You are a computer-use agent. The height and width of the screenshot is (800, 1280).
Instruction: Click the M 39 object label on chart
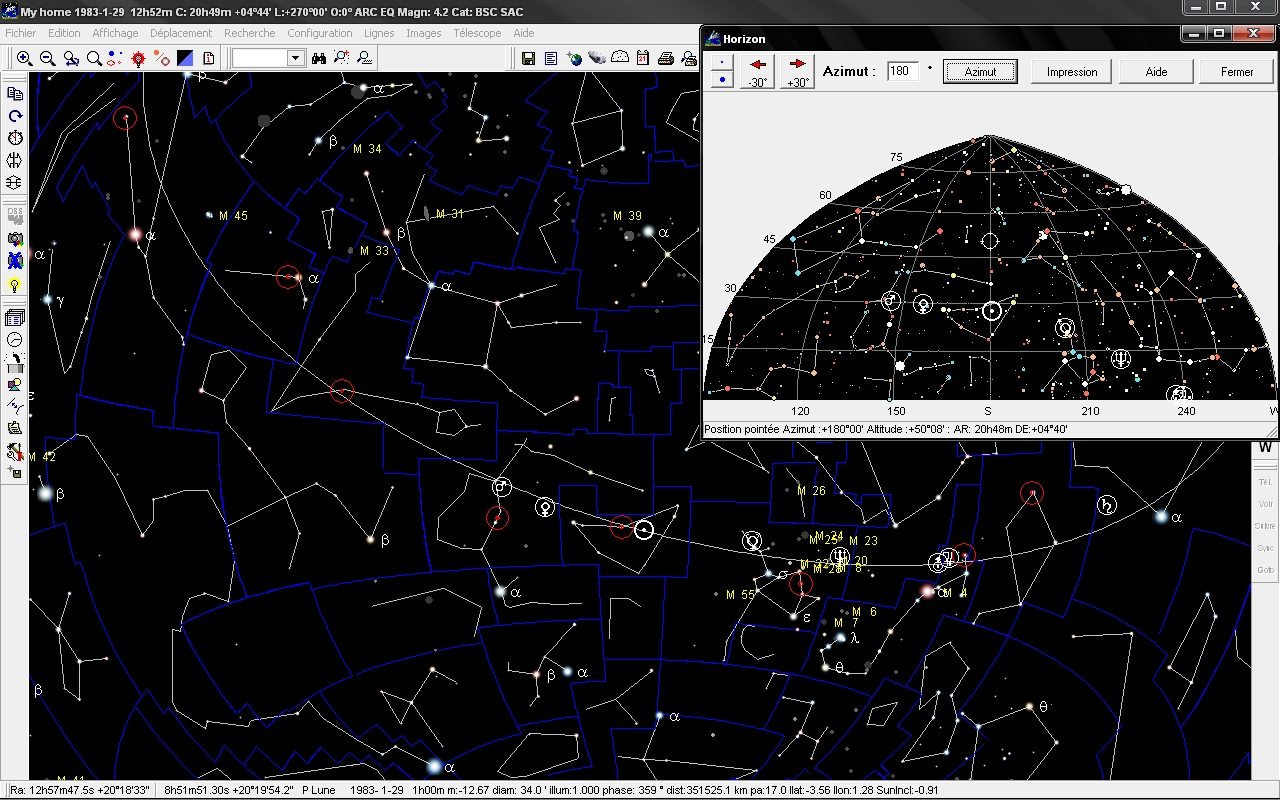pos(627,216)
